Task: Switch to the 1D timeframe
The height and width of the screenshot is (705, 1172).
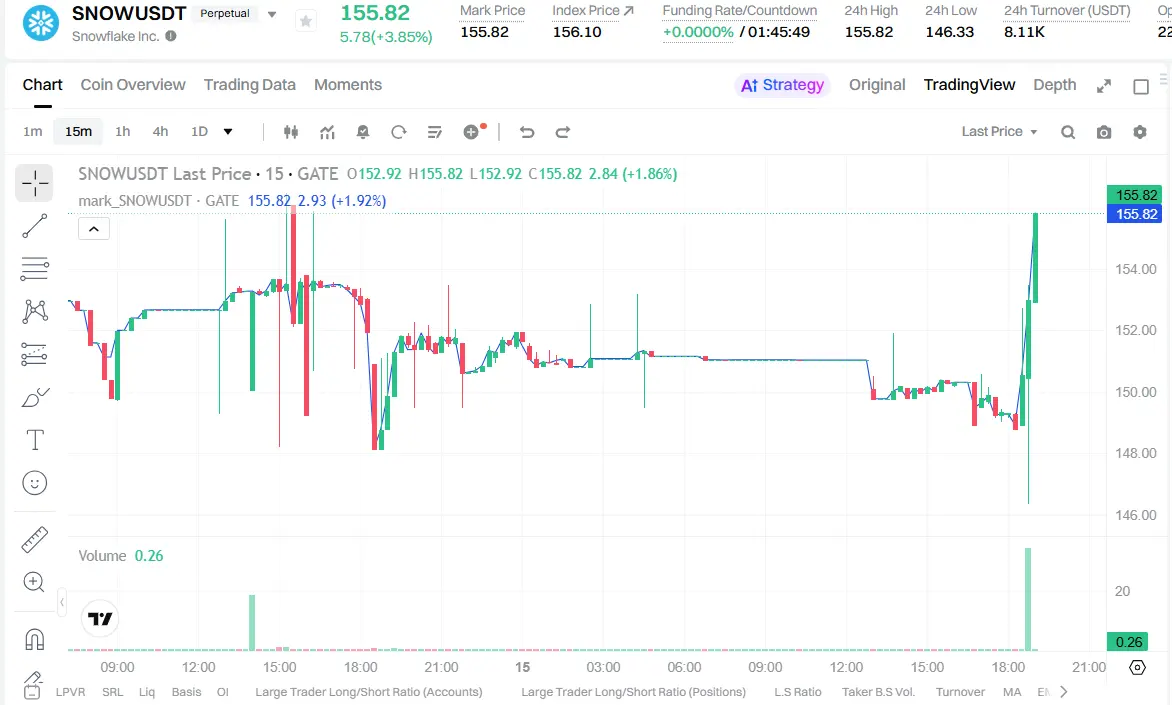Action: click(199, 132)
